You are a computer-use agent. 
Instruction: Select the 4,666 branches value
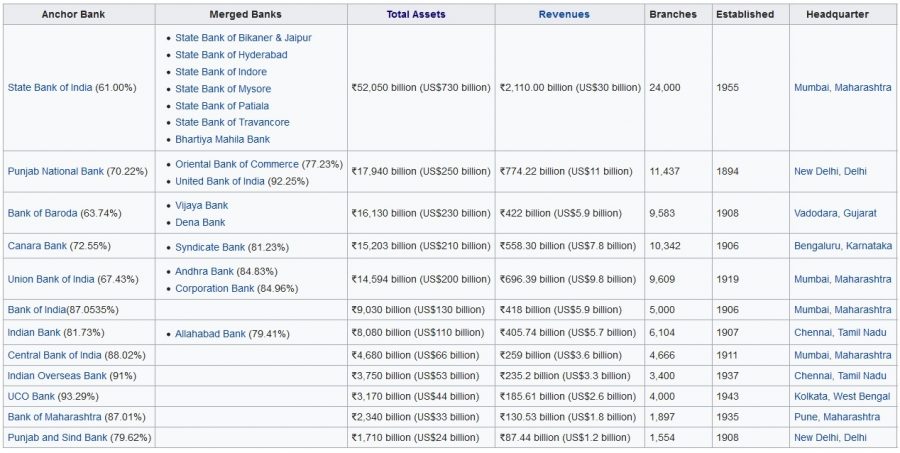point(662,355)
